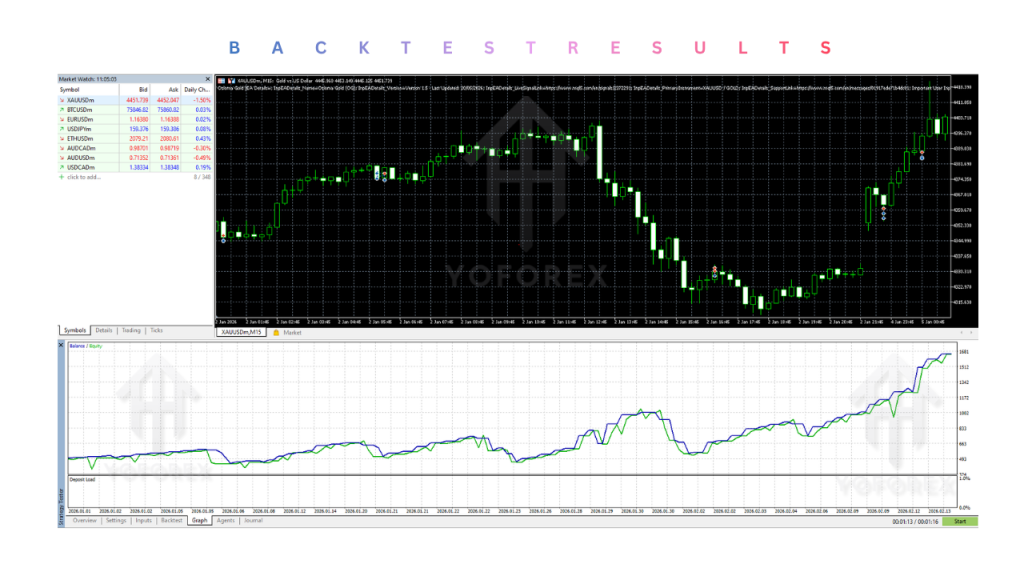This screenshot has height=576, width=1024.
Task: Click the ETHUSDm daily change 0.43%
Action: [x=203, y=138]
